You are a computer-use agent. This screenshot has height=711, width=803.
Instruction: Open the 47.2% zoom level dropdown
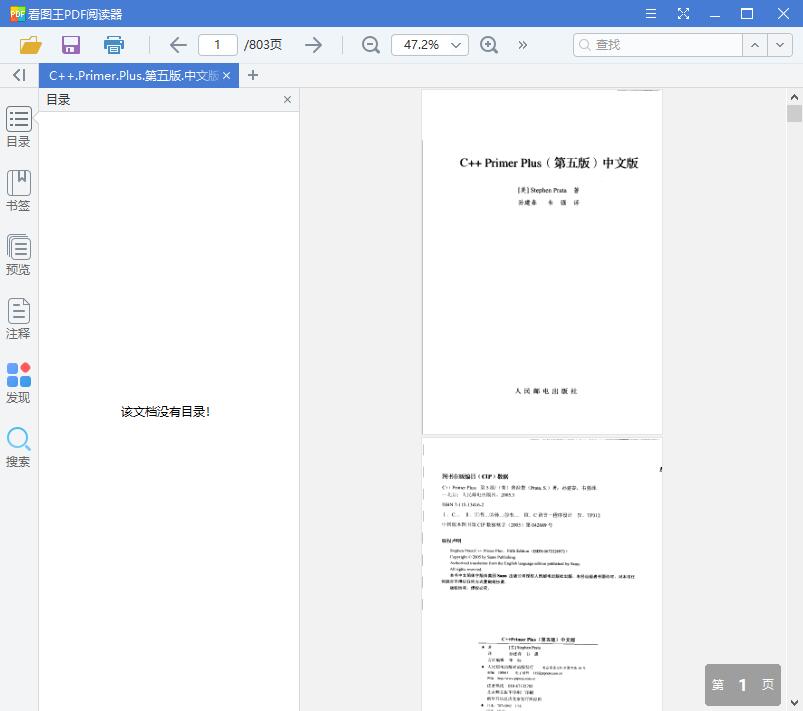[429, 45]
